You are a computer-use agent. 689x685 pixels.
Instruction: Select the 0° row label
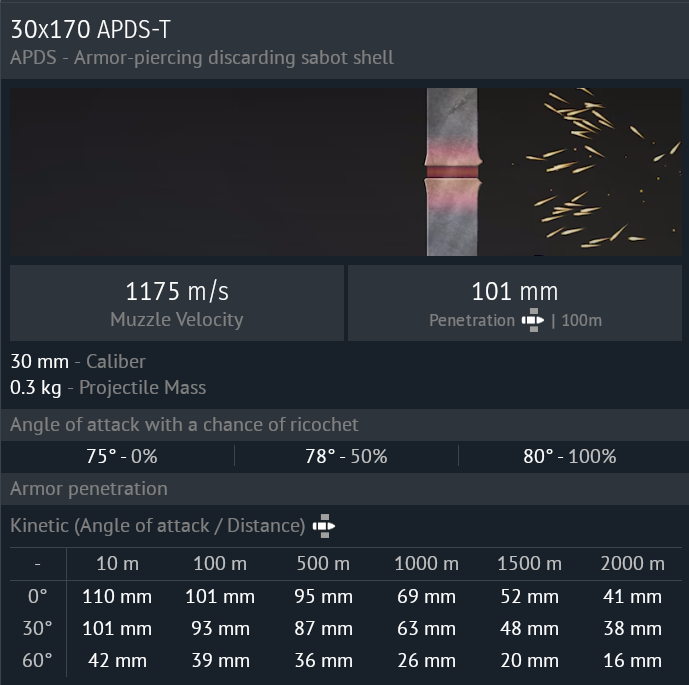37,596
